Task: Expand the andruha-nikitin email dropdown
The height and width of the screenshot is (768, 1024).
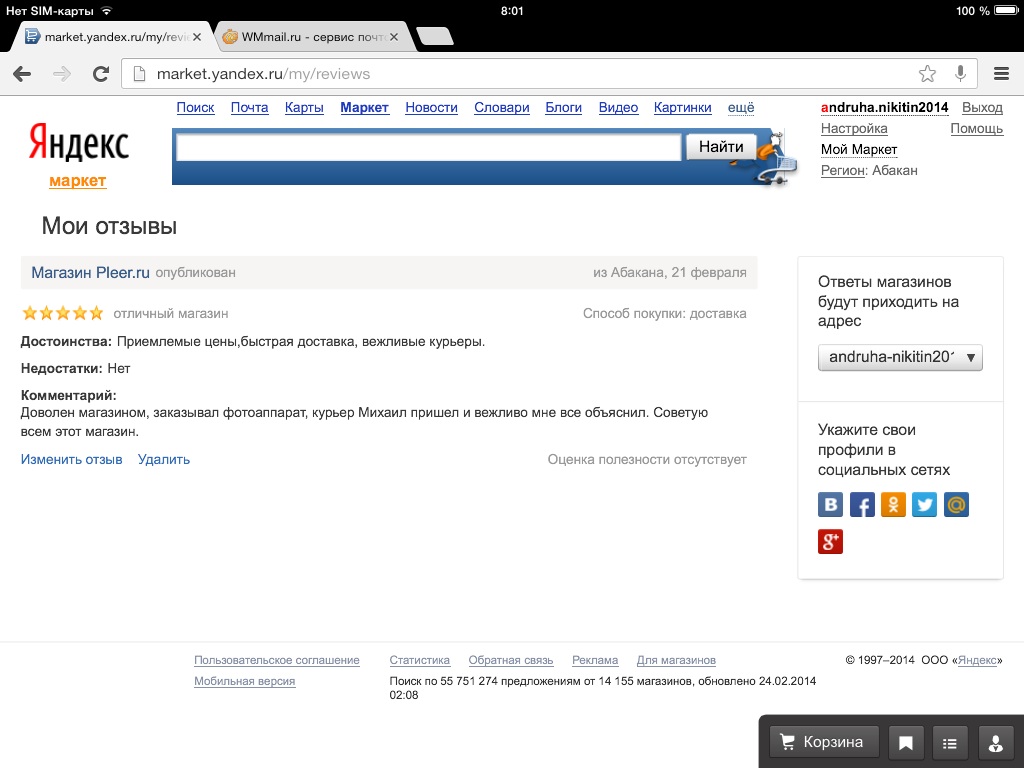Action: [900, 357]
